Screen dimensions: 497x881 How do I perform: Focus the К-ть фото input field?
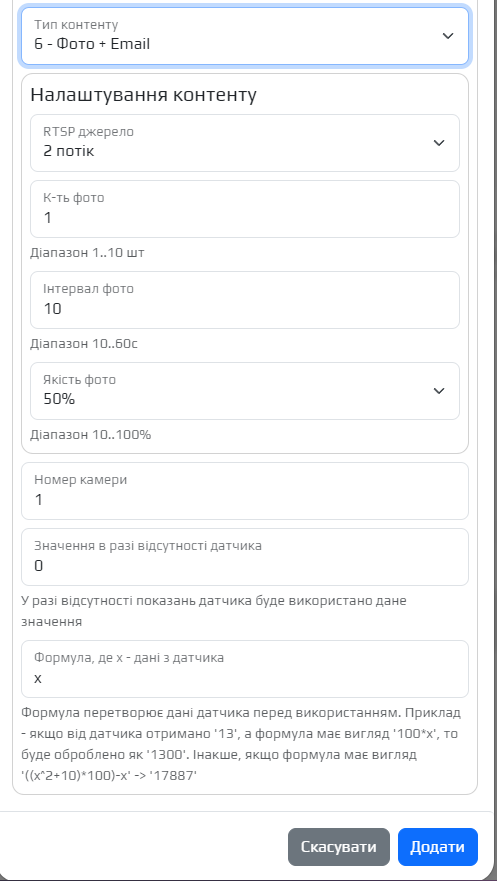click(x=245, y=209)
